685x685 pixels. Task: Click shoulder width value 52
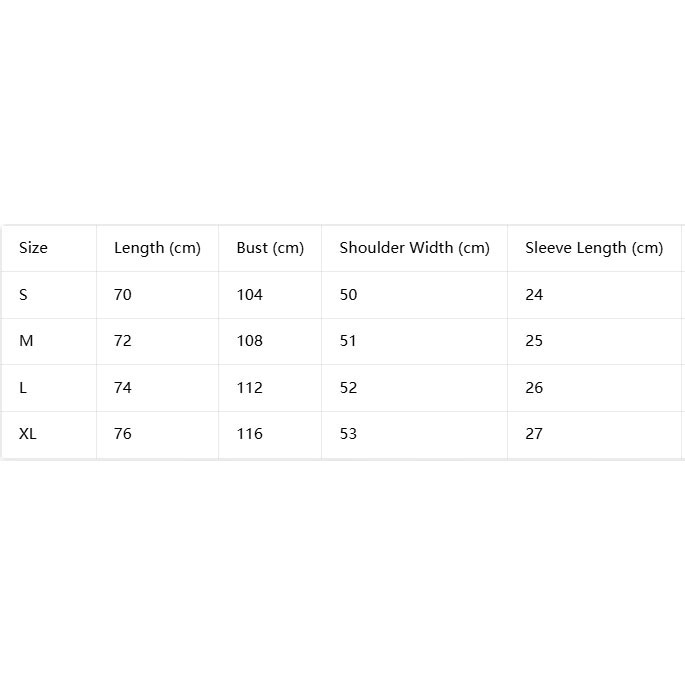coord(348,387)
